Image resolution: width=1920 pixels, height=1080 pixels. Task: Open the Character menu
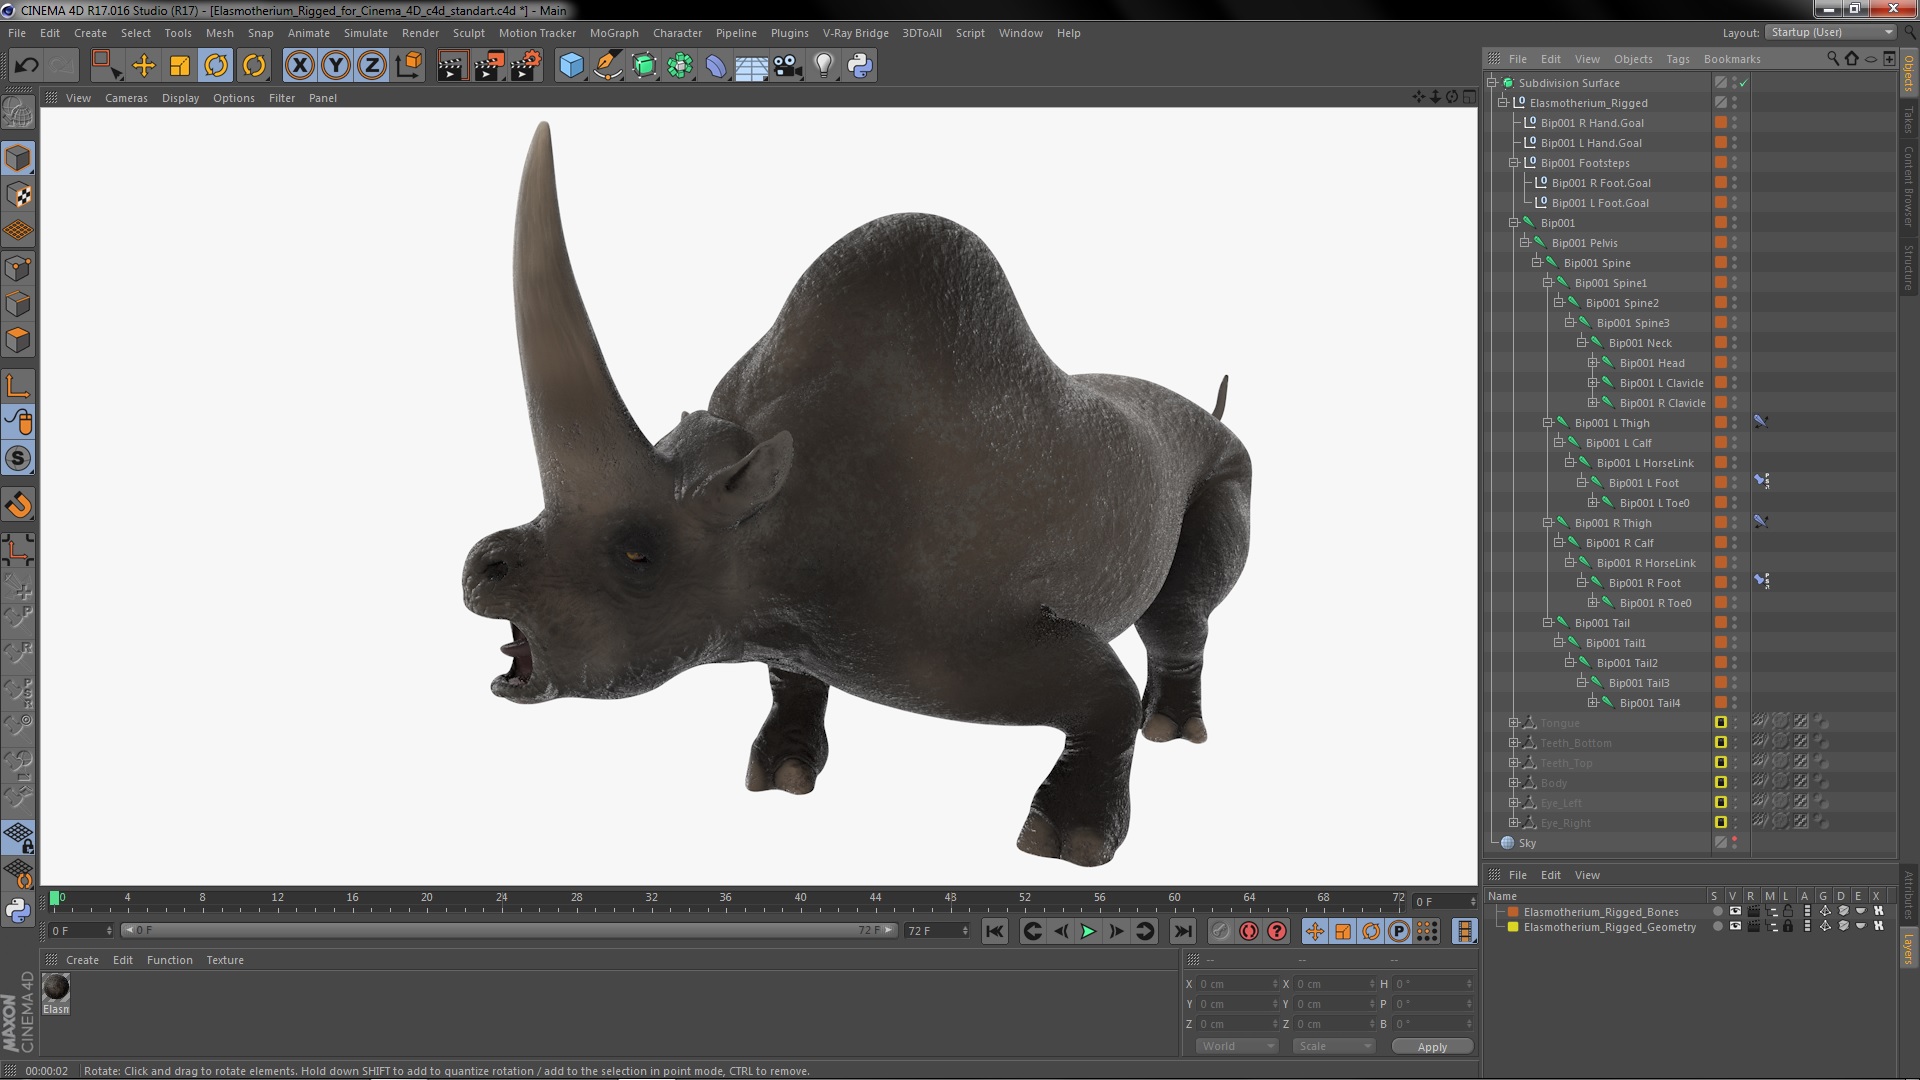click(x=677, y=33)
